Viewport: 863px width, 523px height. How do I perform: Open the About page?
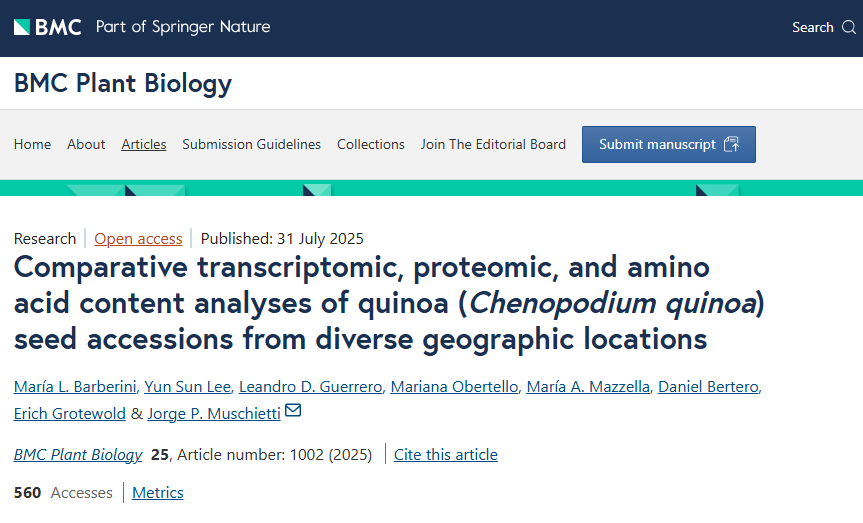(x=86, y=144)
